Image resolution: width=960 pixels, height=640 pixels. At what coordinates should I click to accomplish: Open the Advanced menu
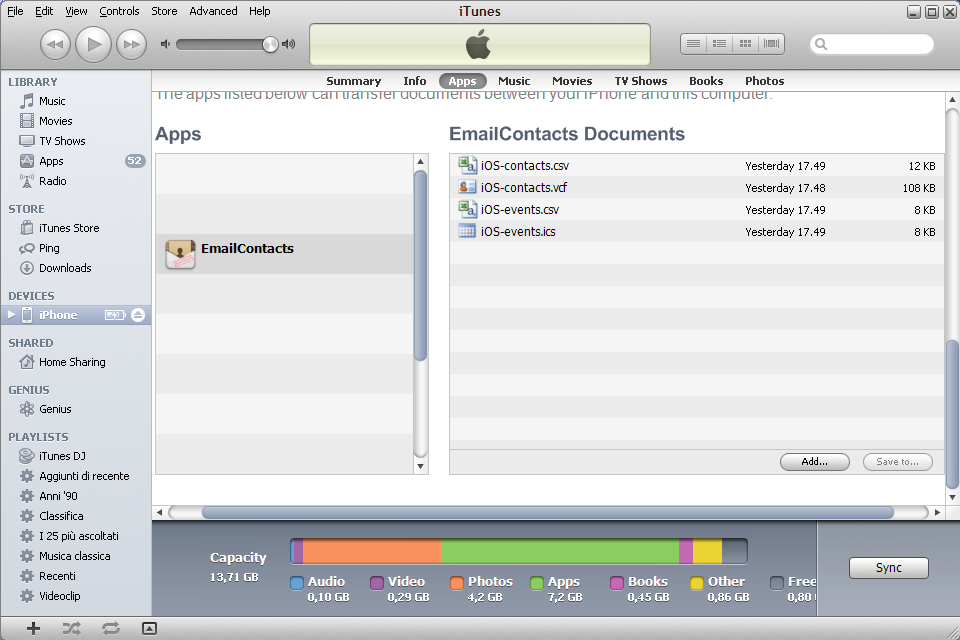pyautogui.click(x=213, y=11)
